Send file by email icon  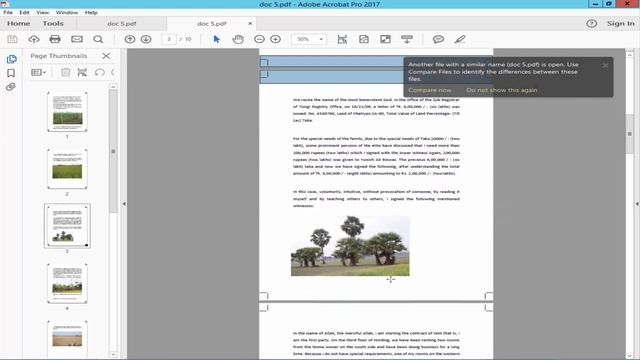click(x=77, y=39)
